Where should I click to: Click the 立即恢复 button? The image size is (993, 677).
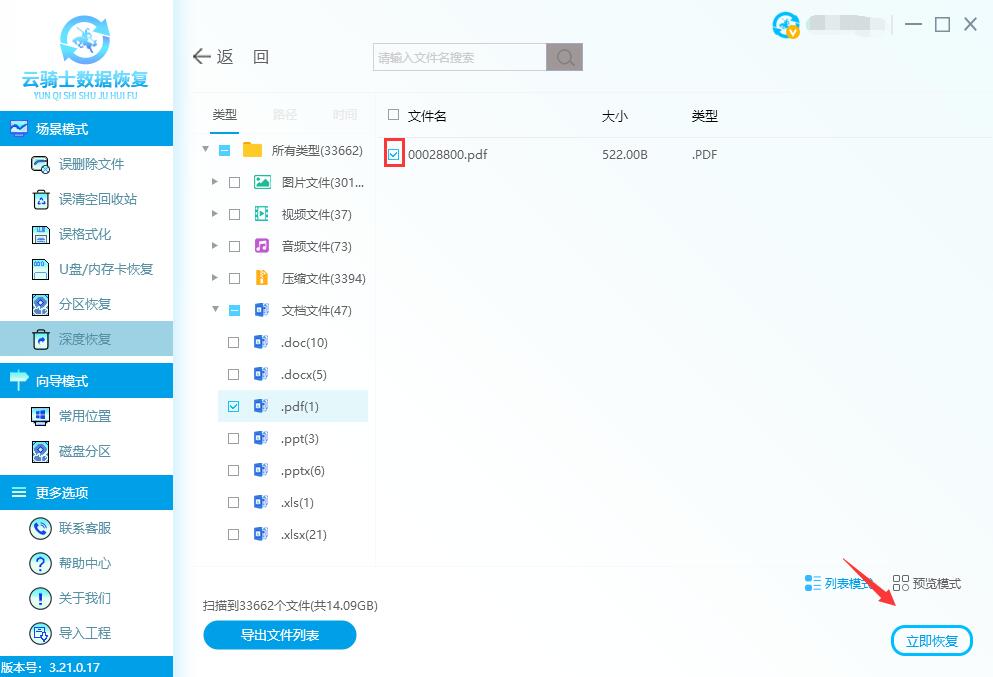pos(932,641)
